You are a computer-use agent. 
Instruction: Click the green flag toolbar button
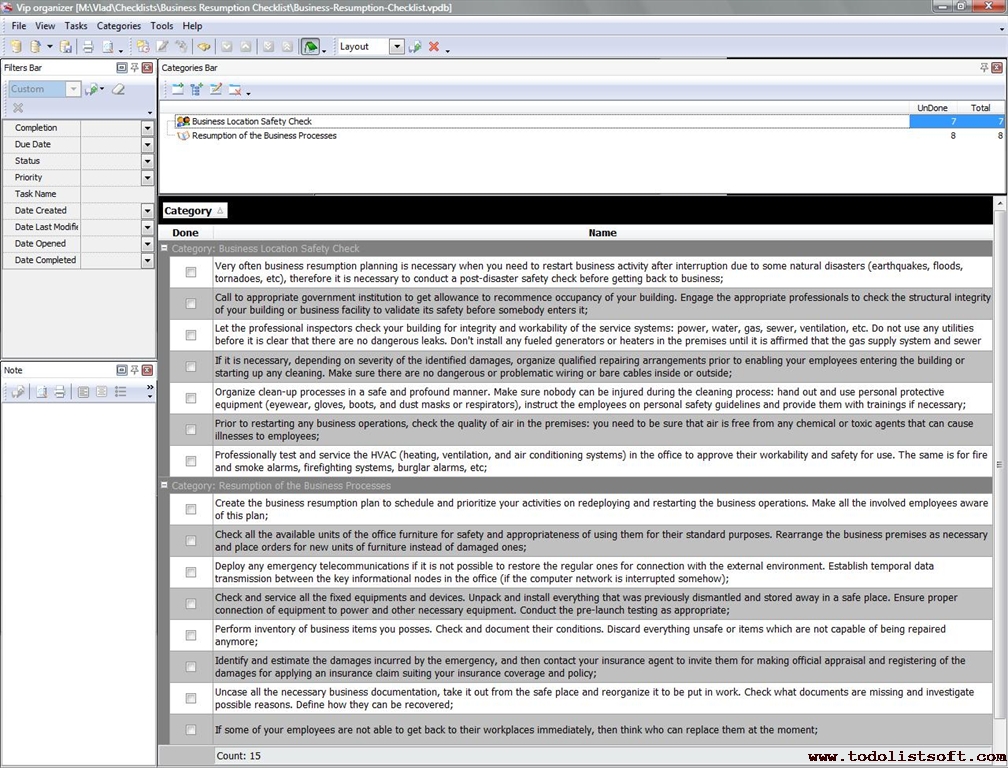[x=311, y=47]
